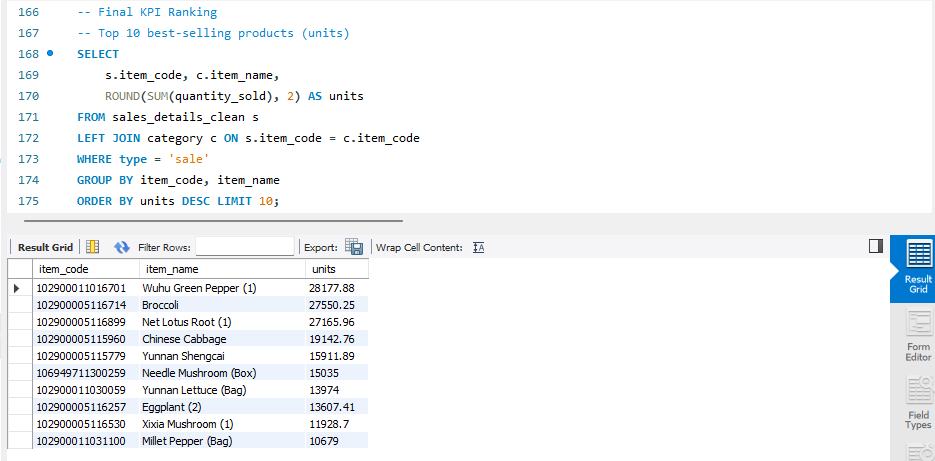
Task: Click the form view icon beside Result Grid
Action: 92,247
